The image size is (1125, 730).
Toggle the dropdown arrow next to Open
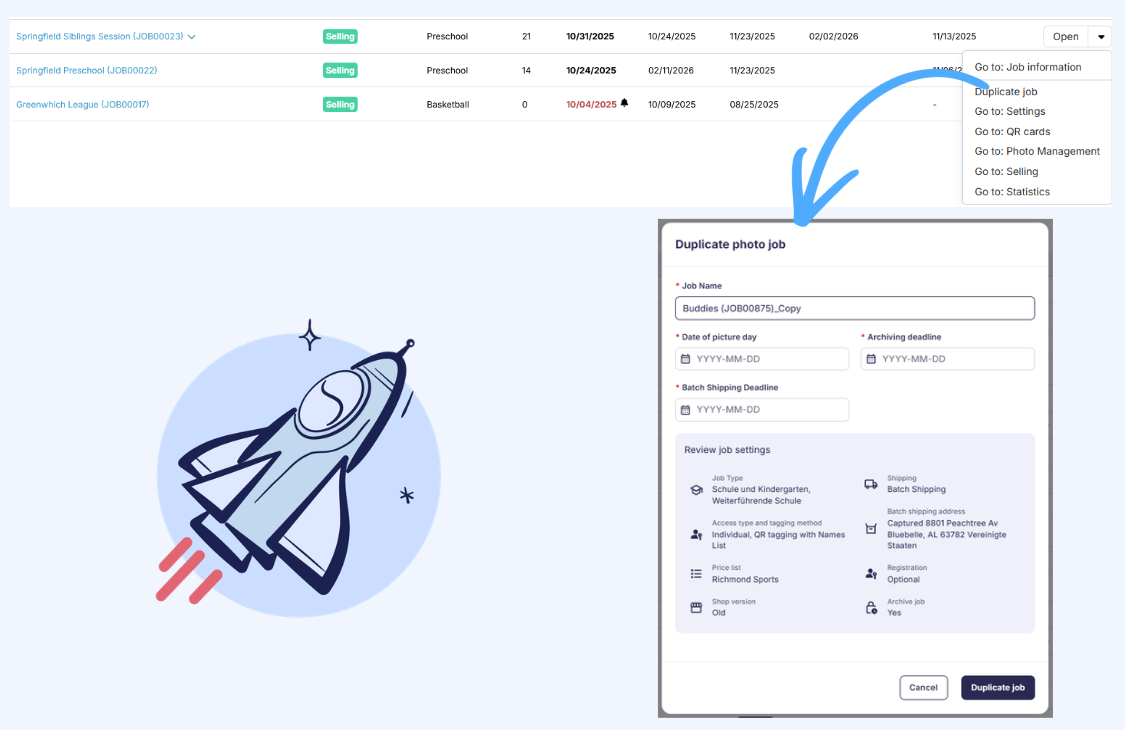click(x=1101, y=37)
